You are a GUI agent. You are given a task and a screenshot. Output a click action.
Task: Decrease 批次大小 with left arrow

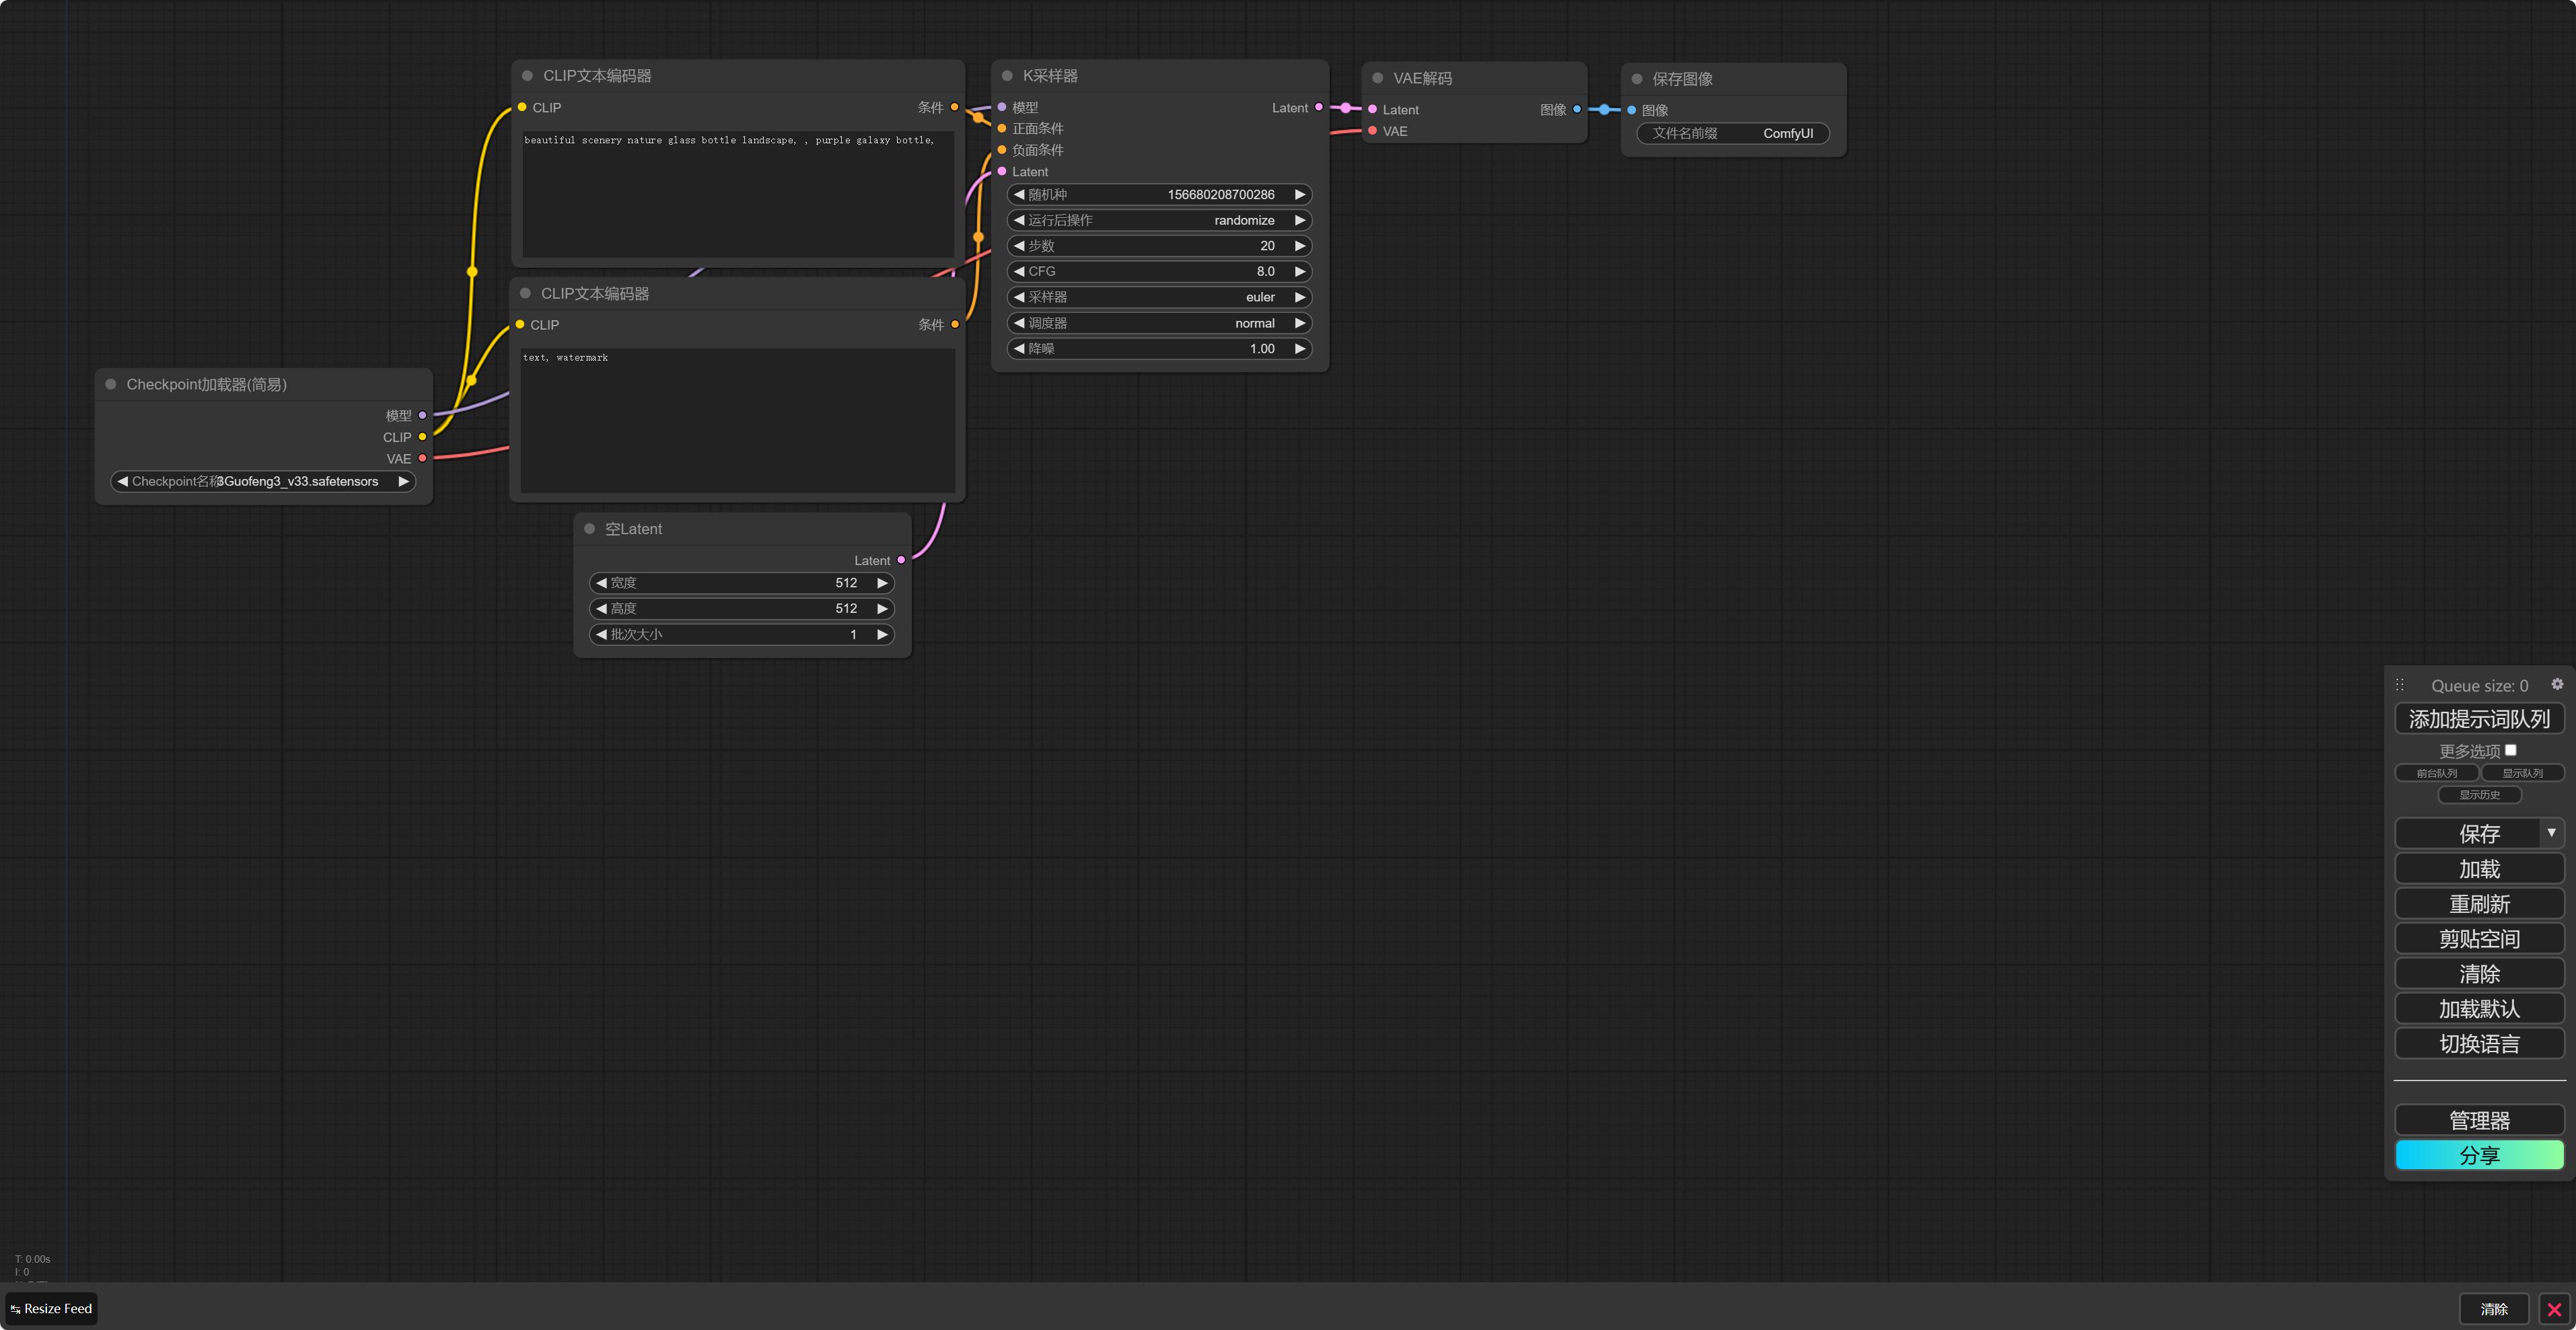coord(601,634)
